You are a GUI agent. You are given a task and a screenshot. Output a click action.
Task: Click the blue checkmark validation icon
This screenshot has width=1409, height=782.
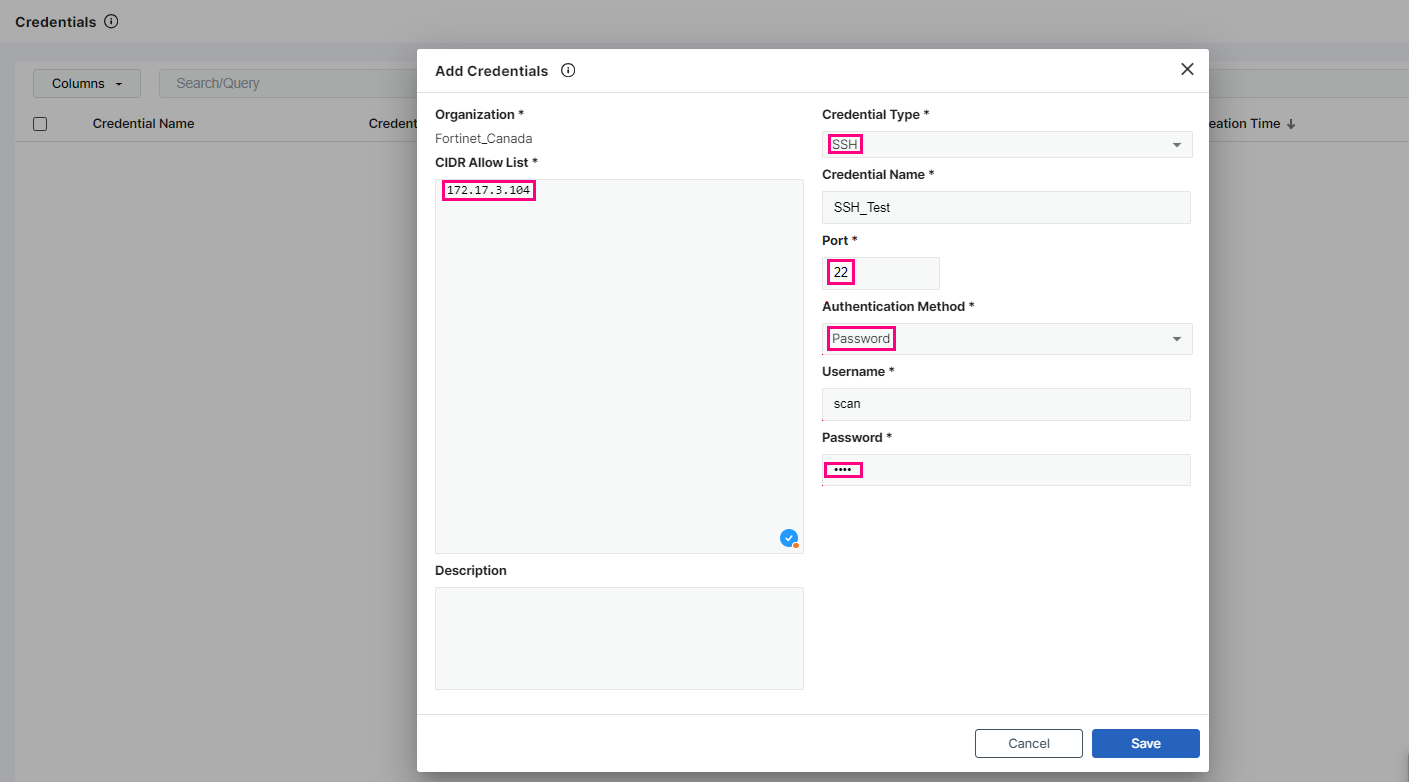(789, 538)
